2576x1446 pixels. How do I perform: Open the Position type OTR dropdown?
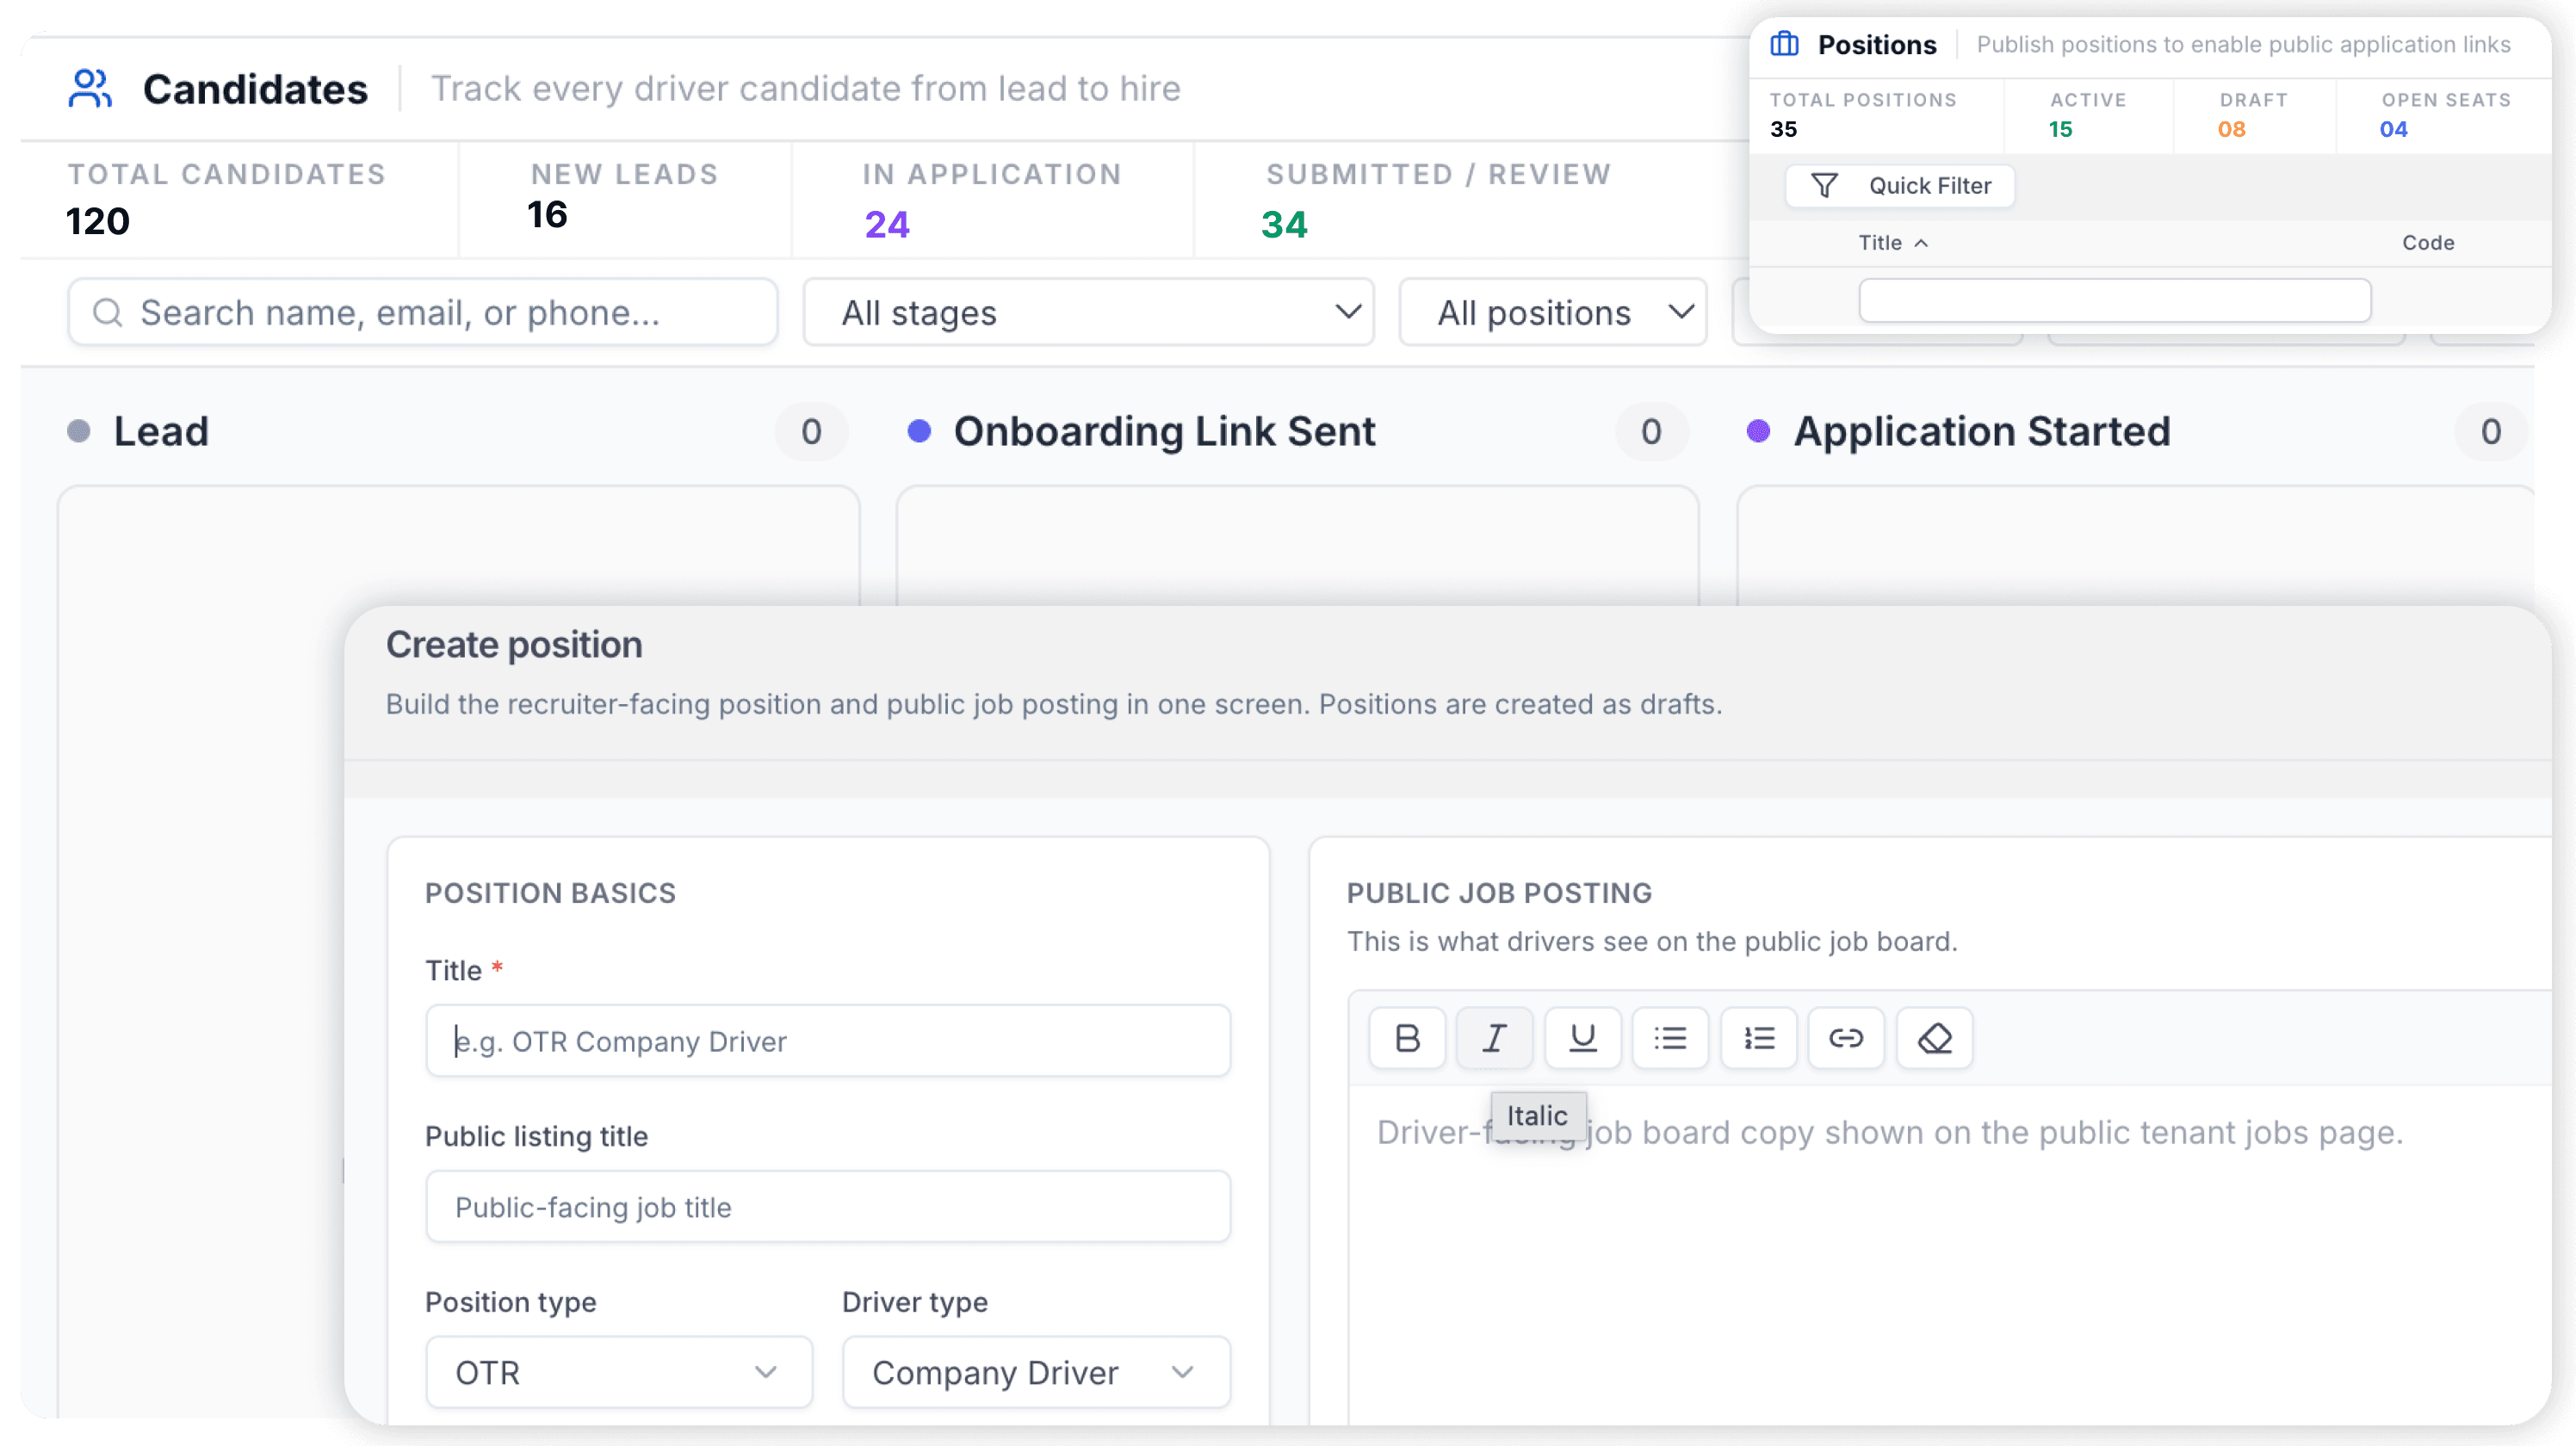[x=619, y=1372]
